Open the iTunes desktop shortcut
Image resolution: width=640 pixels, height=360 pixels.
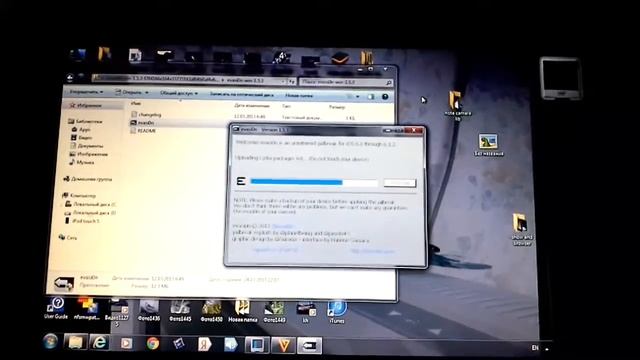coord(337,312)
